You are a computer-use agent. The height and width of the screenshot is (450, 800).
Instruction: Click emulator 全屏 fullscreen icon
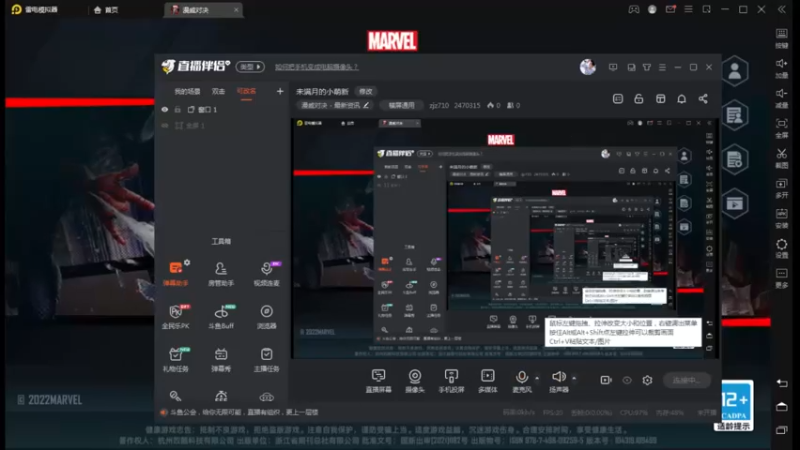(782, 127)
